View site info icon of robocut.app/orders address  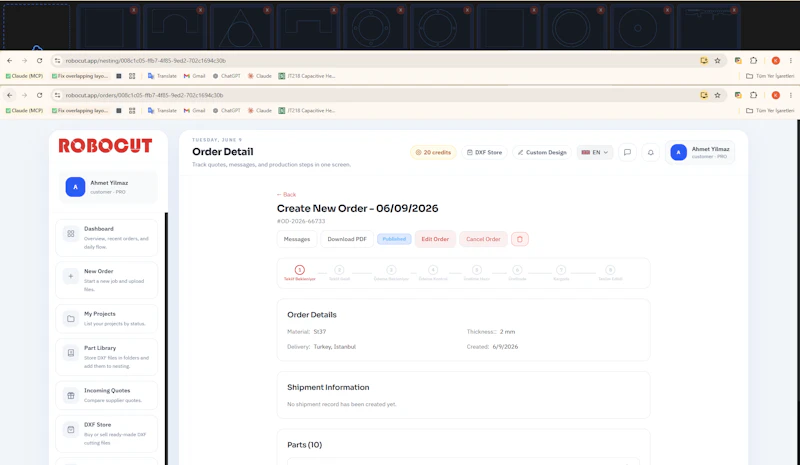coord(58,95)
